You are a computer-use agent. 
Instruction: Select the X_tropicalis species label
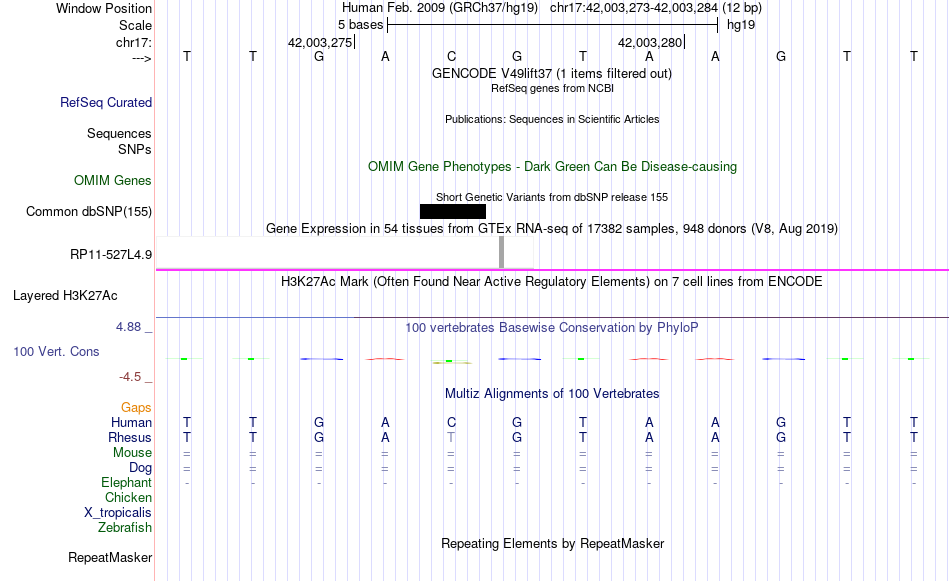pyautogui.click(x=118, y=513)
